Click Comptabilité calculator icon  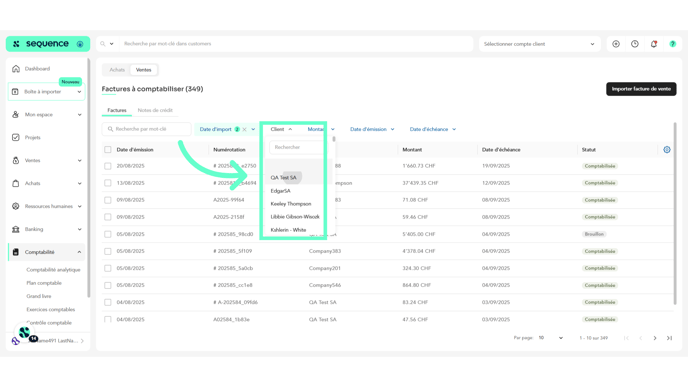pyautogui.click(x=16, y=252)
